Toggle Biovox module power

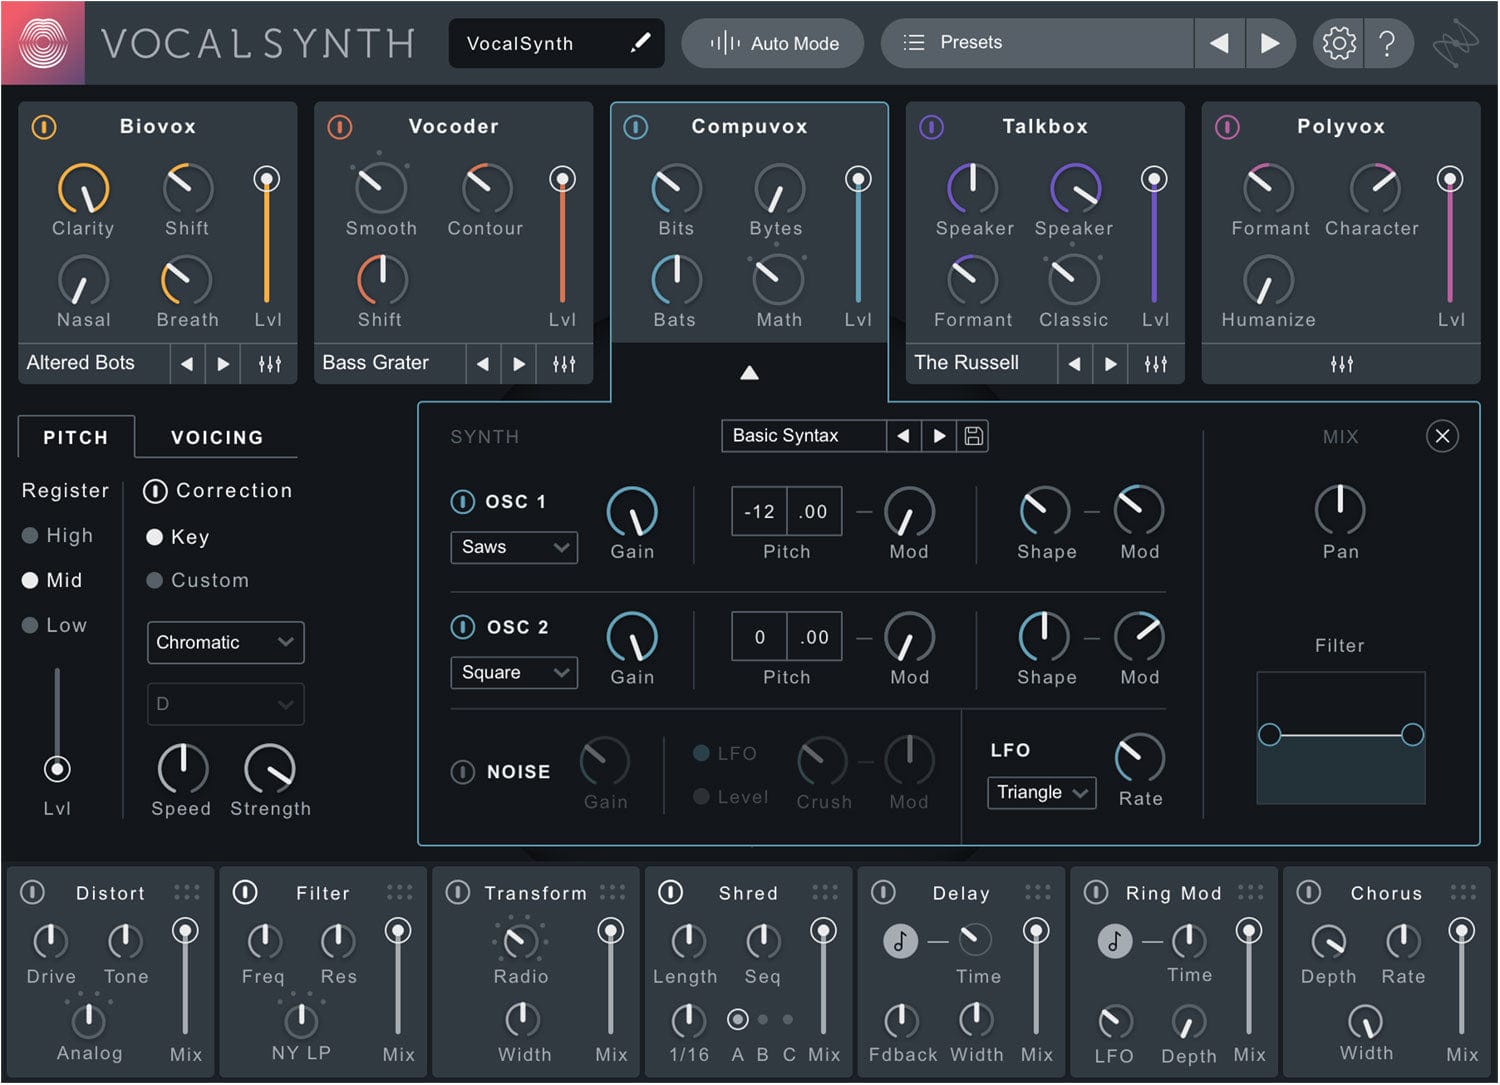pyautogui.click(x=44, y=127)
